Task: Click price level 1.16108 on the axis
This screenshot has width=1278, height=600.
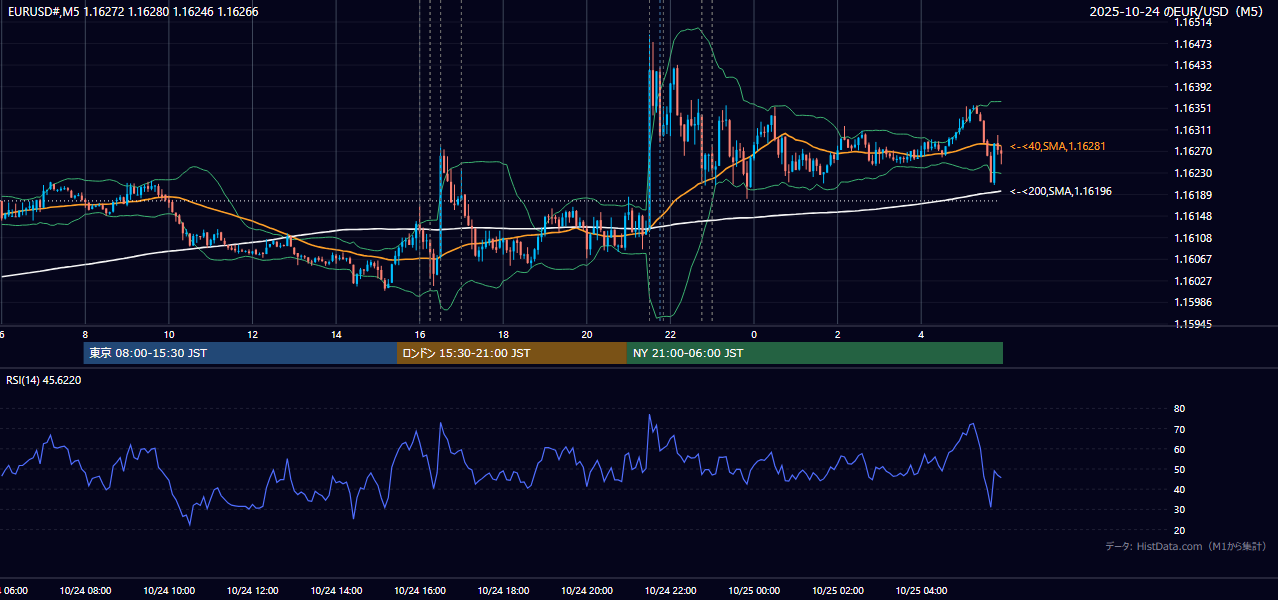Action: [1192, 238]
